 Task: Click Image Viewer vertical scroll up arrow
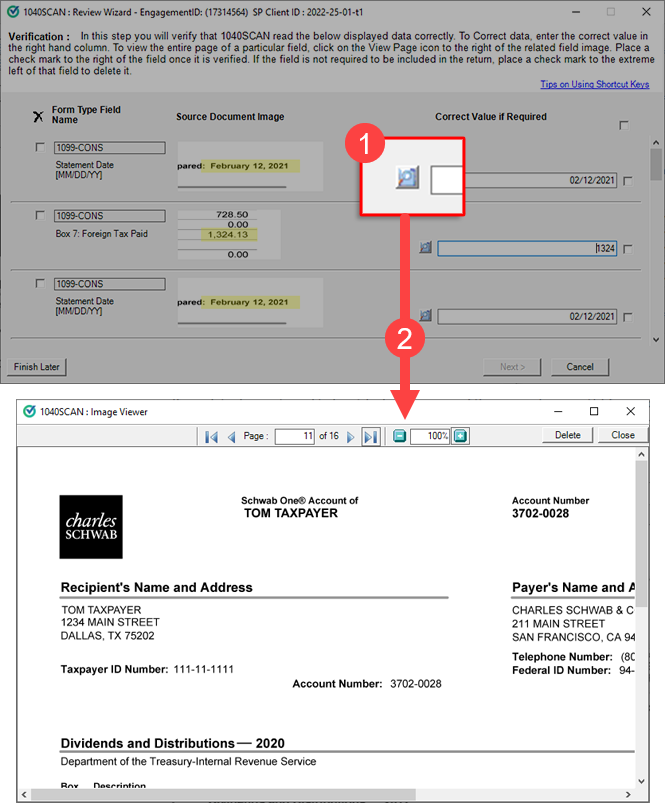(x=641, y=454)
